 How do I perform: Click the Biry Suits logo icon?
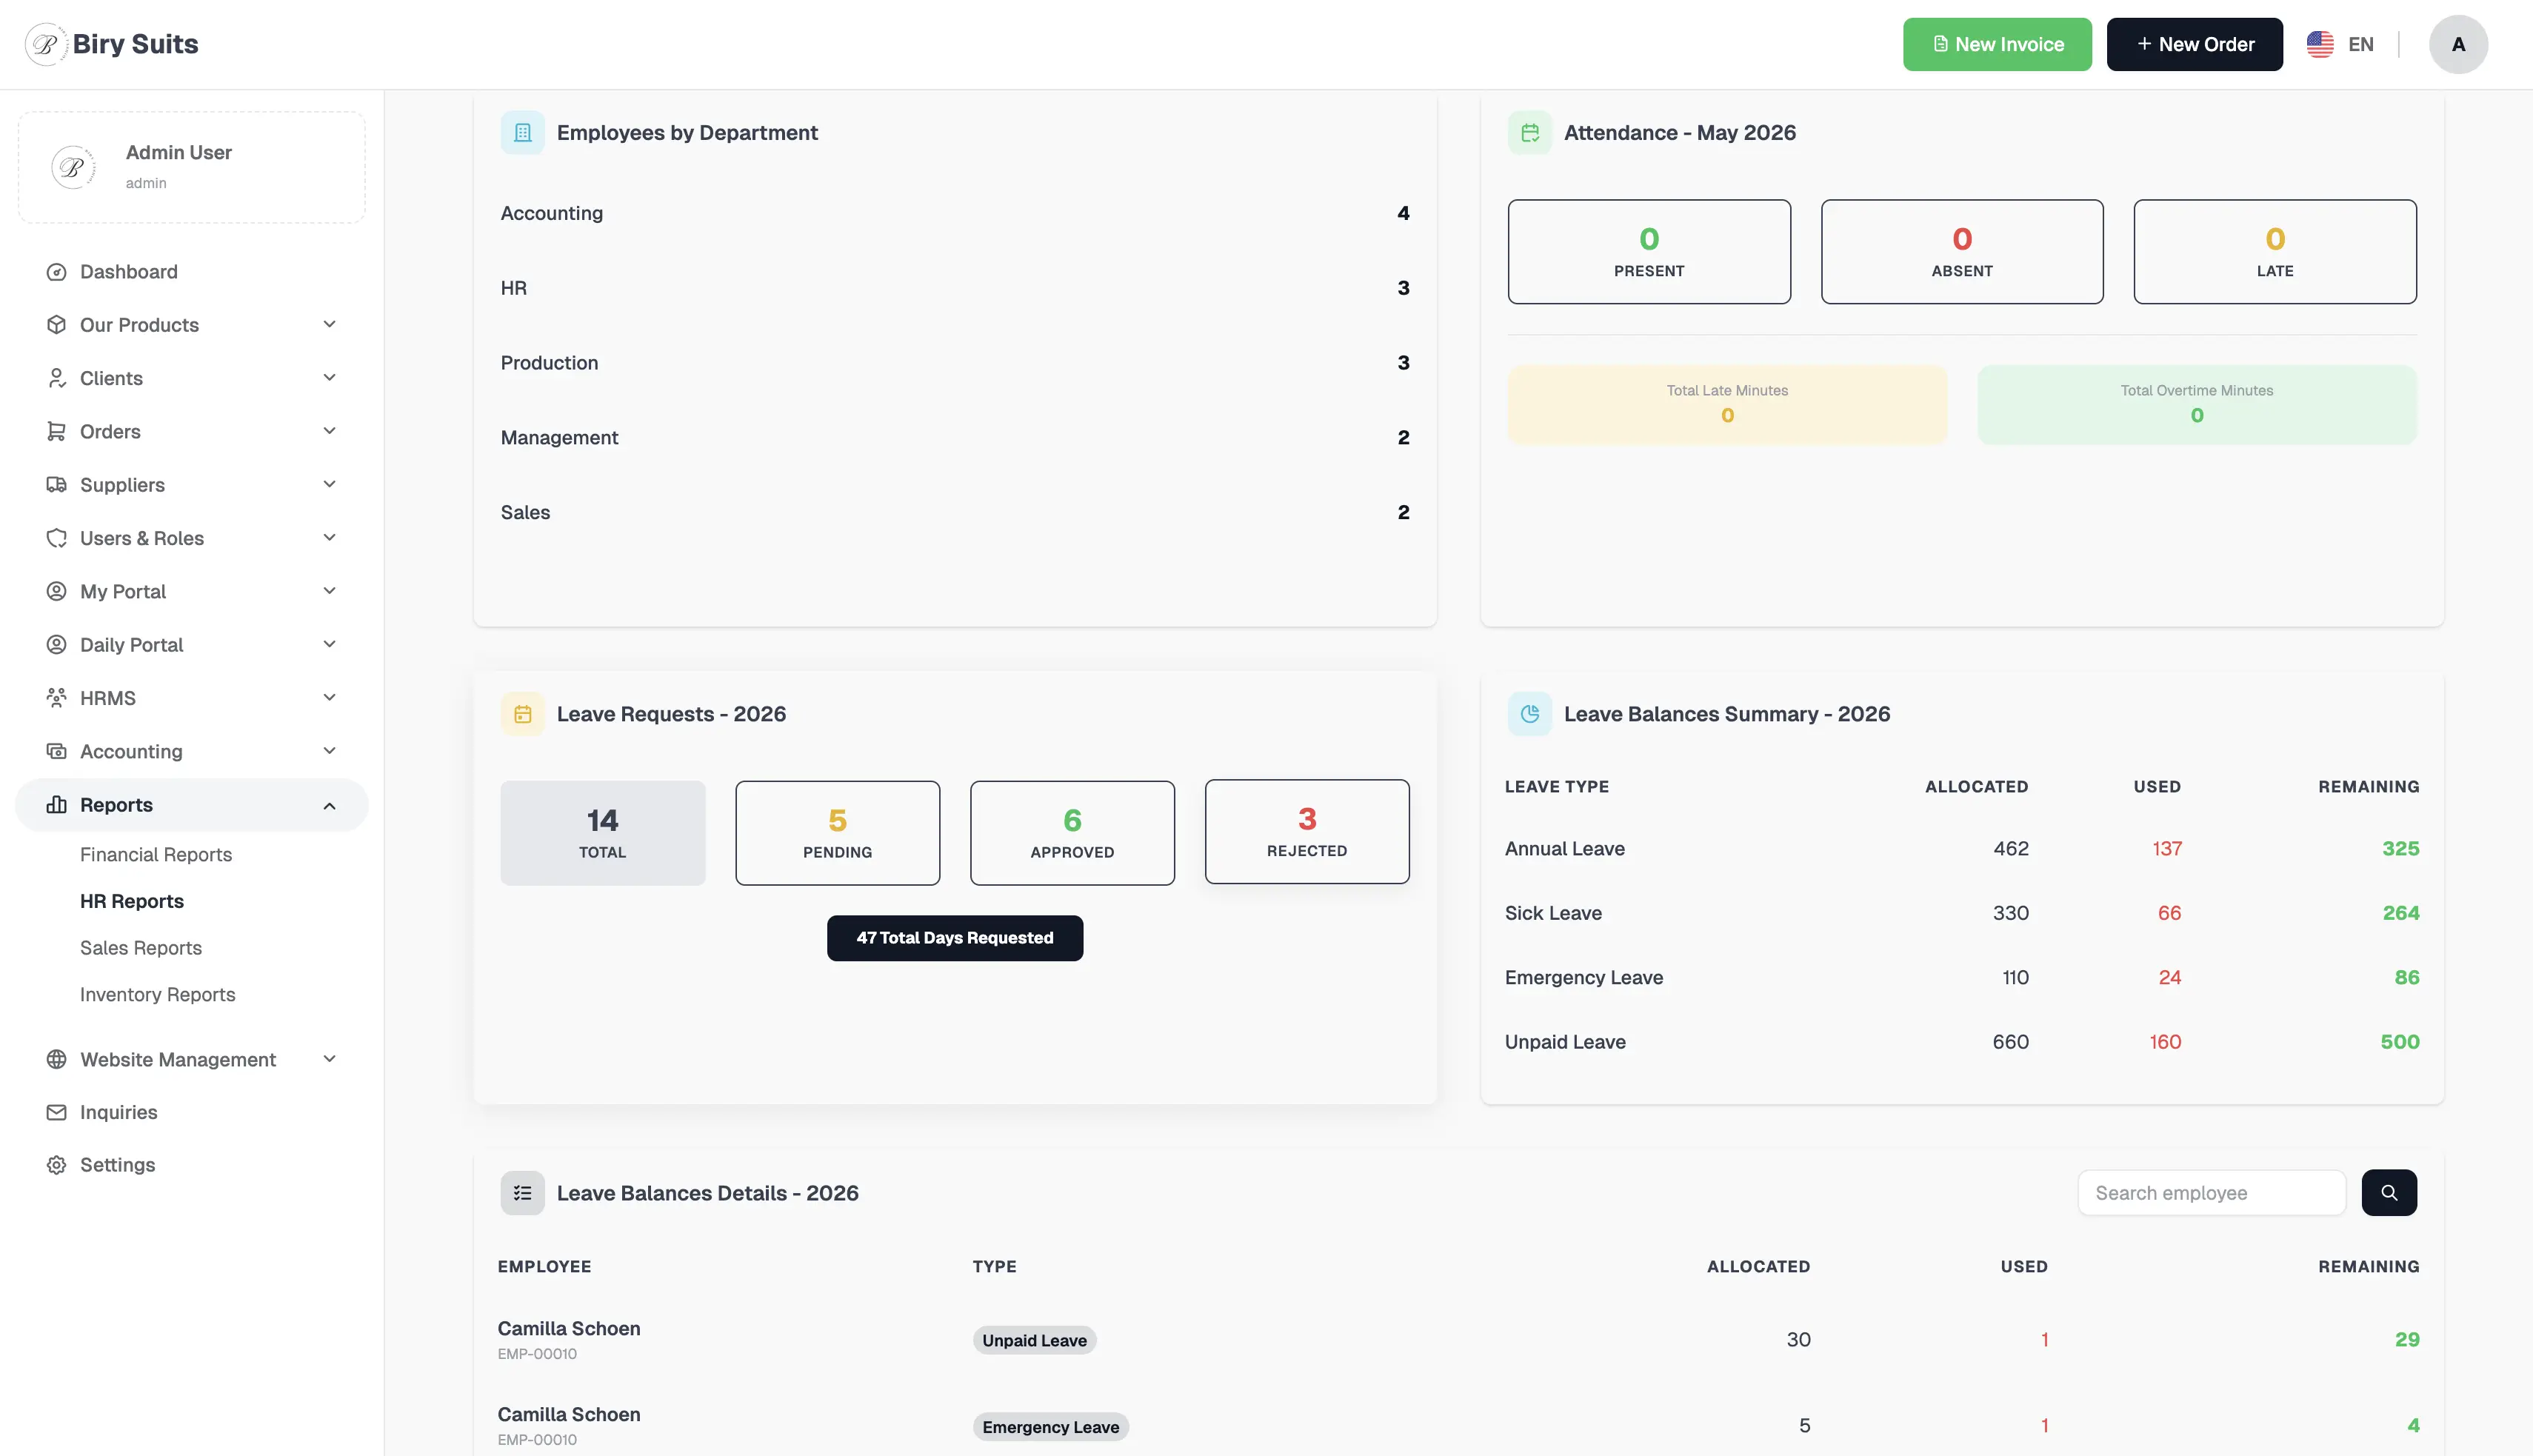(x=45, y=44)
